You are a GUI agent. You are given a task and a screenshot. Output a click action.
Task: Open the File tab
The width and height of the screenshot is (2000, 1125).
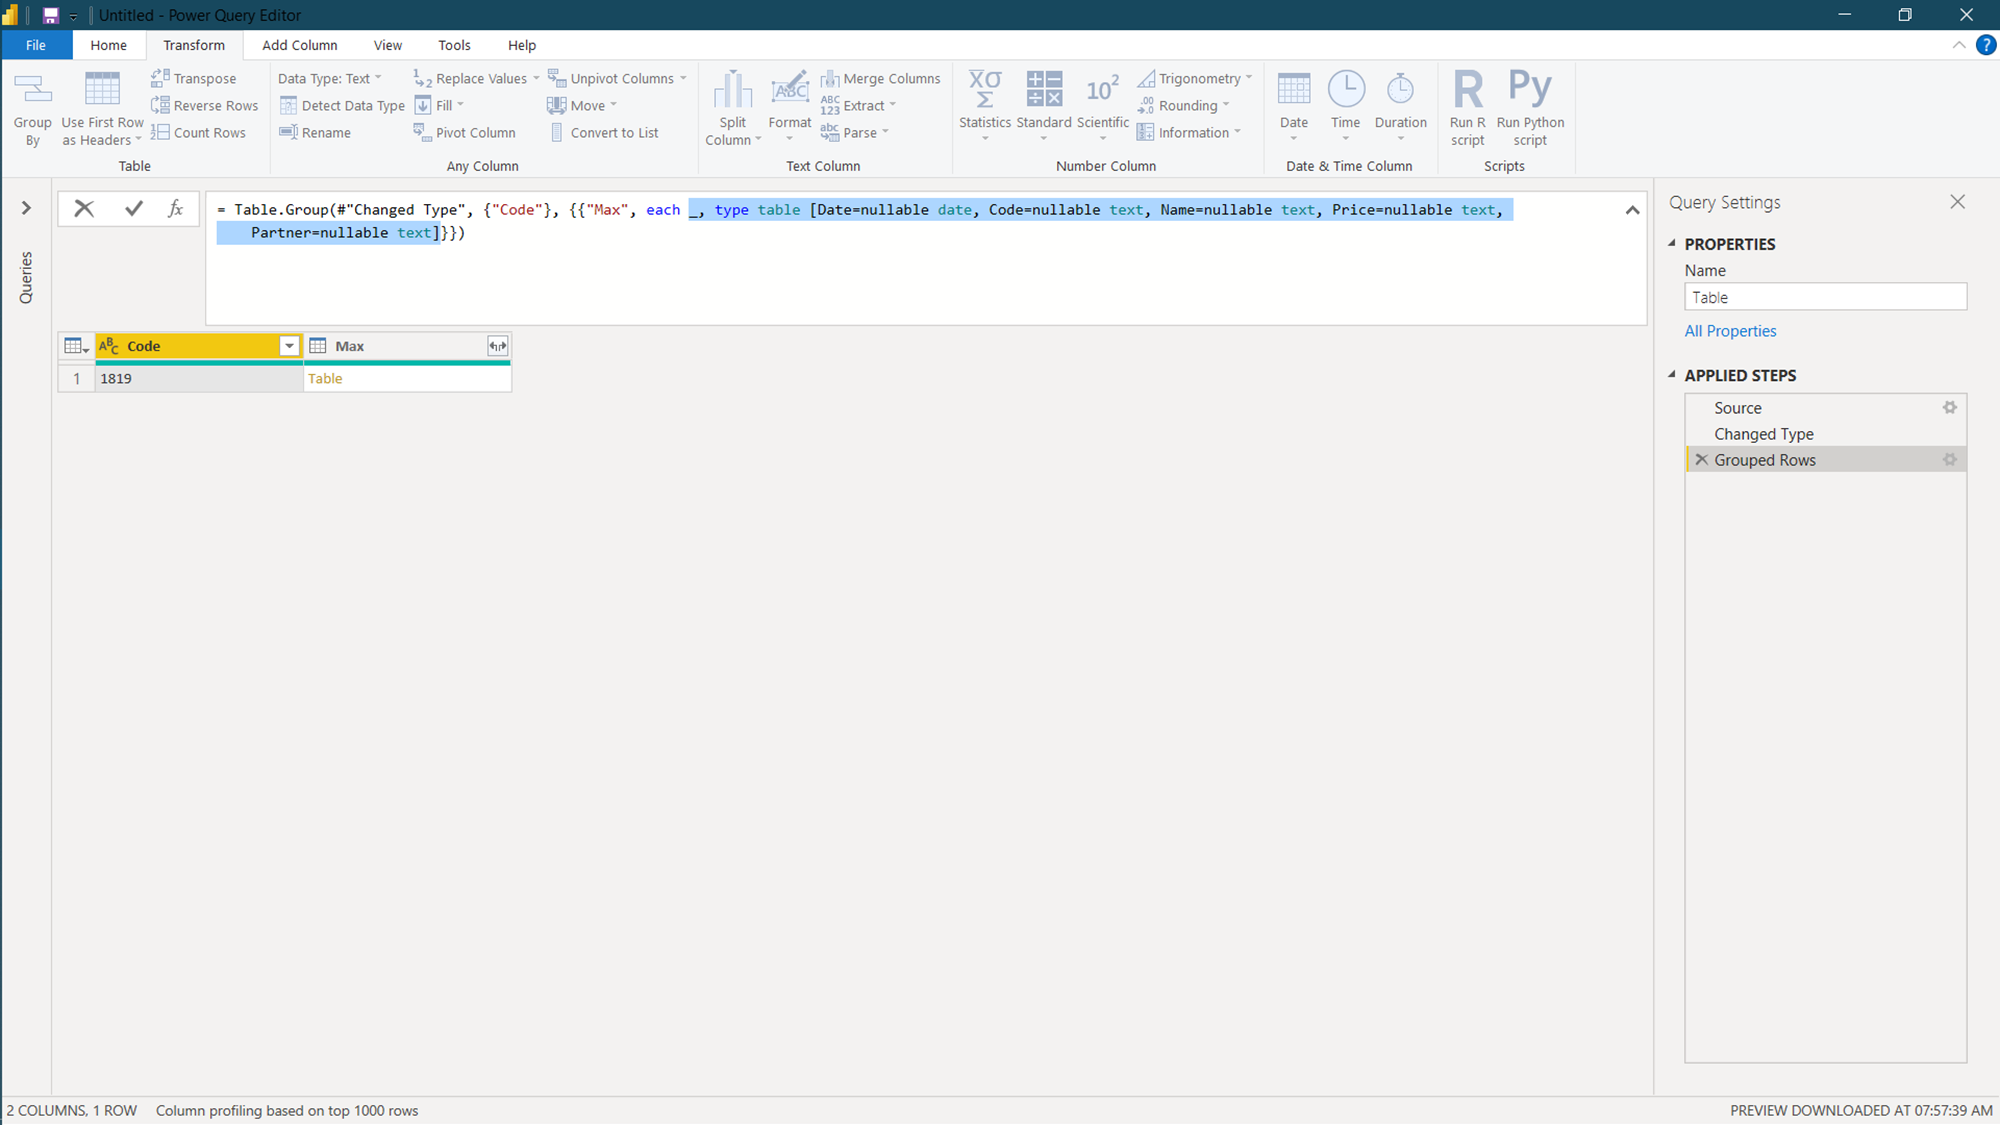coord(36,45)
